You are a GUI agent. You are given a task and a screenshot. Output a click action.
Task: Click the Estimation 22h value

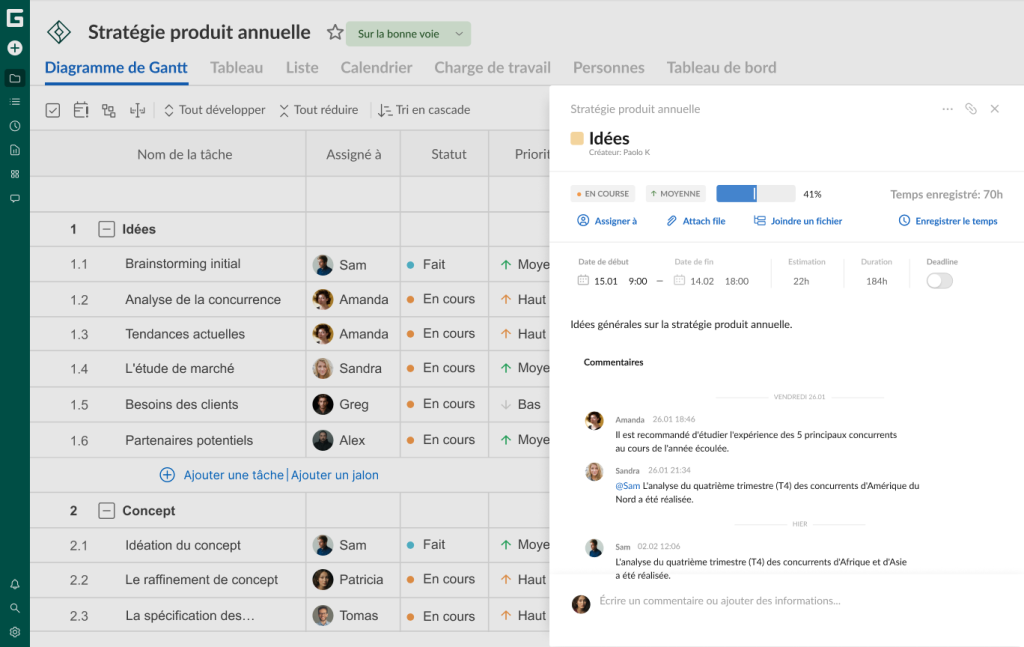[801, 281]
